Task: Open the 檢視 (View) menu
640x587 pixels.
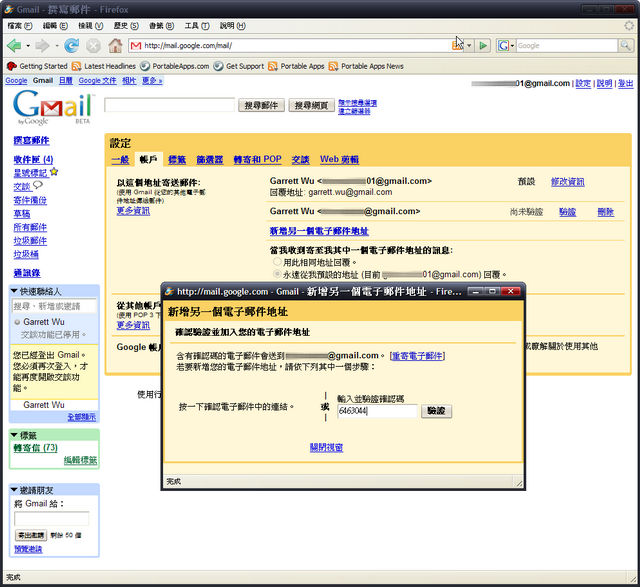Action: [x=91, y=26]
